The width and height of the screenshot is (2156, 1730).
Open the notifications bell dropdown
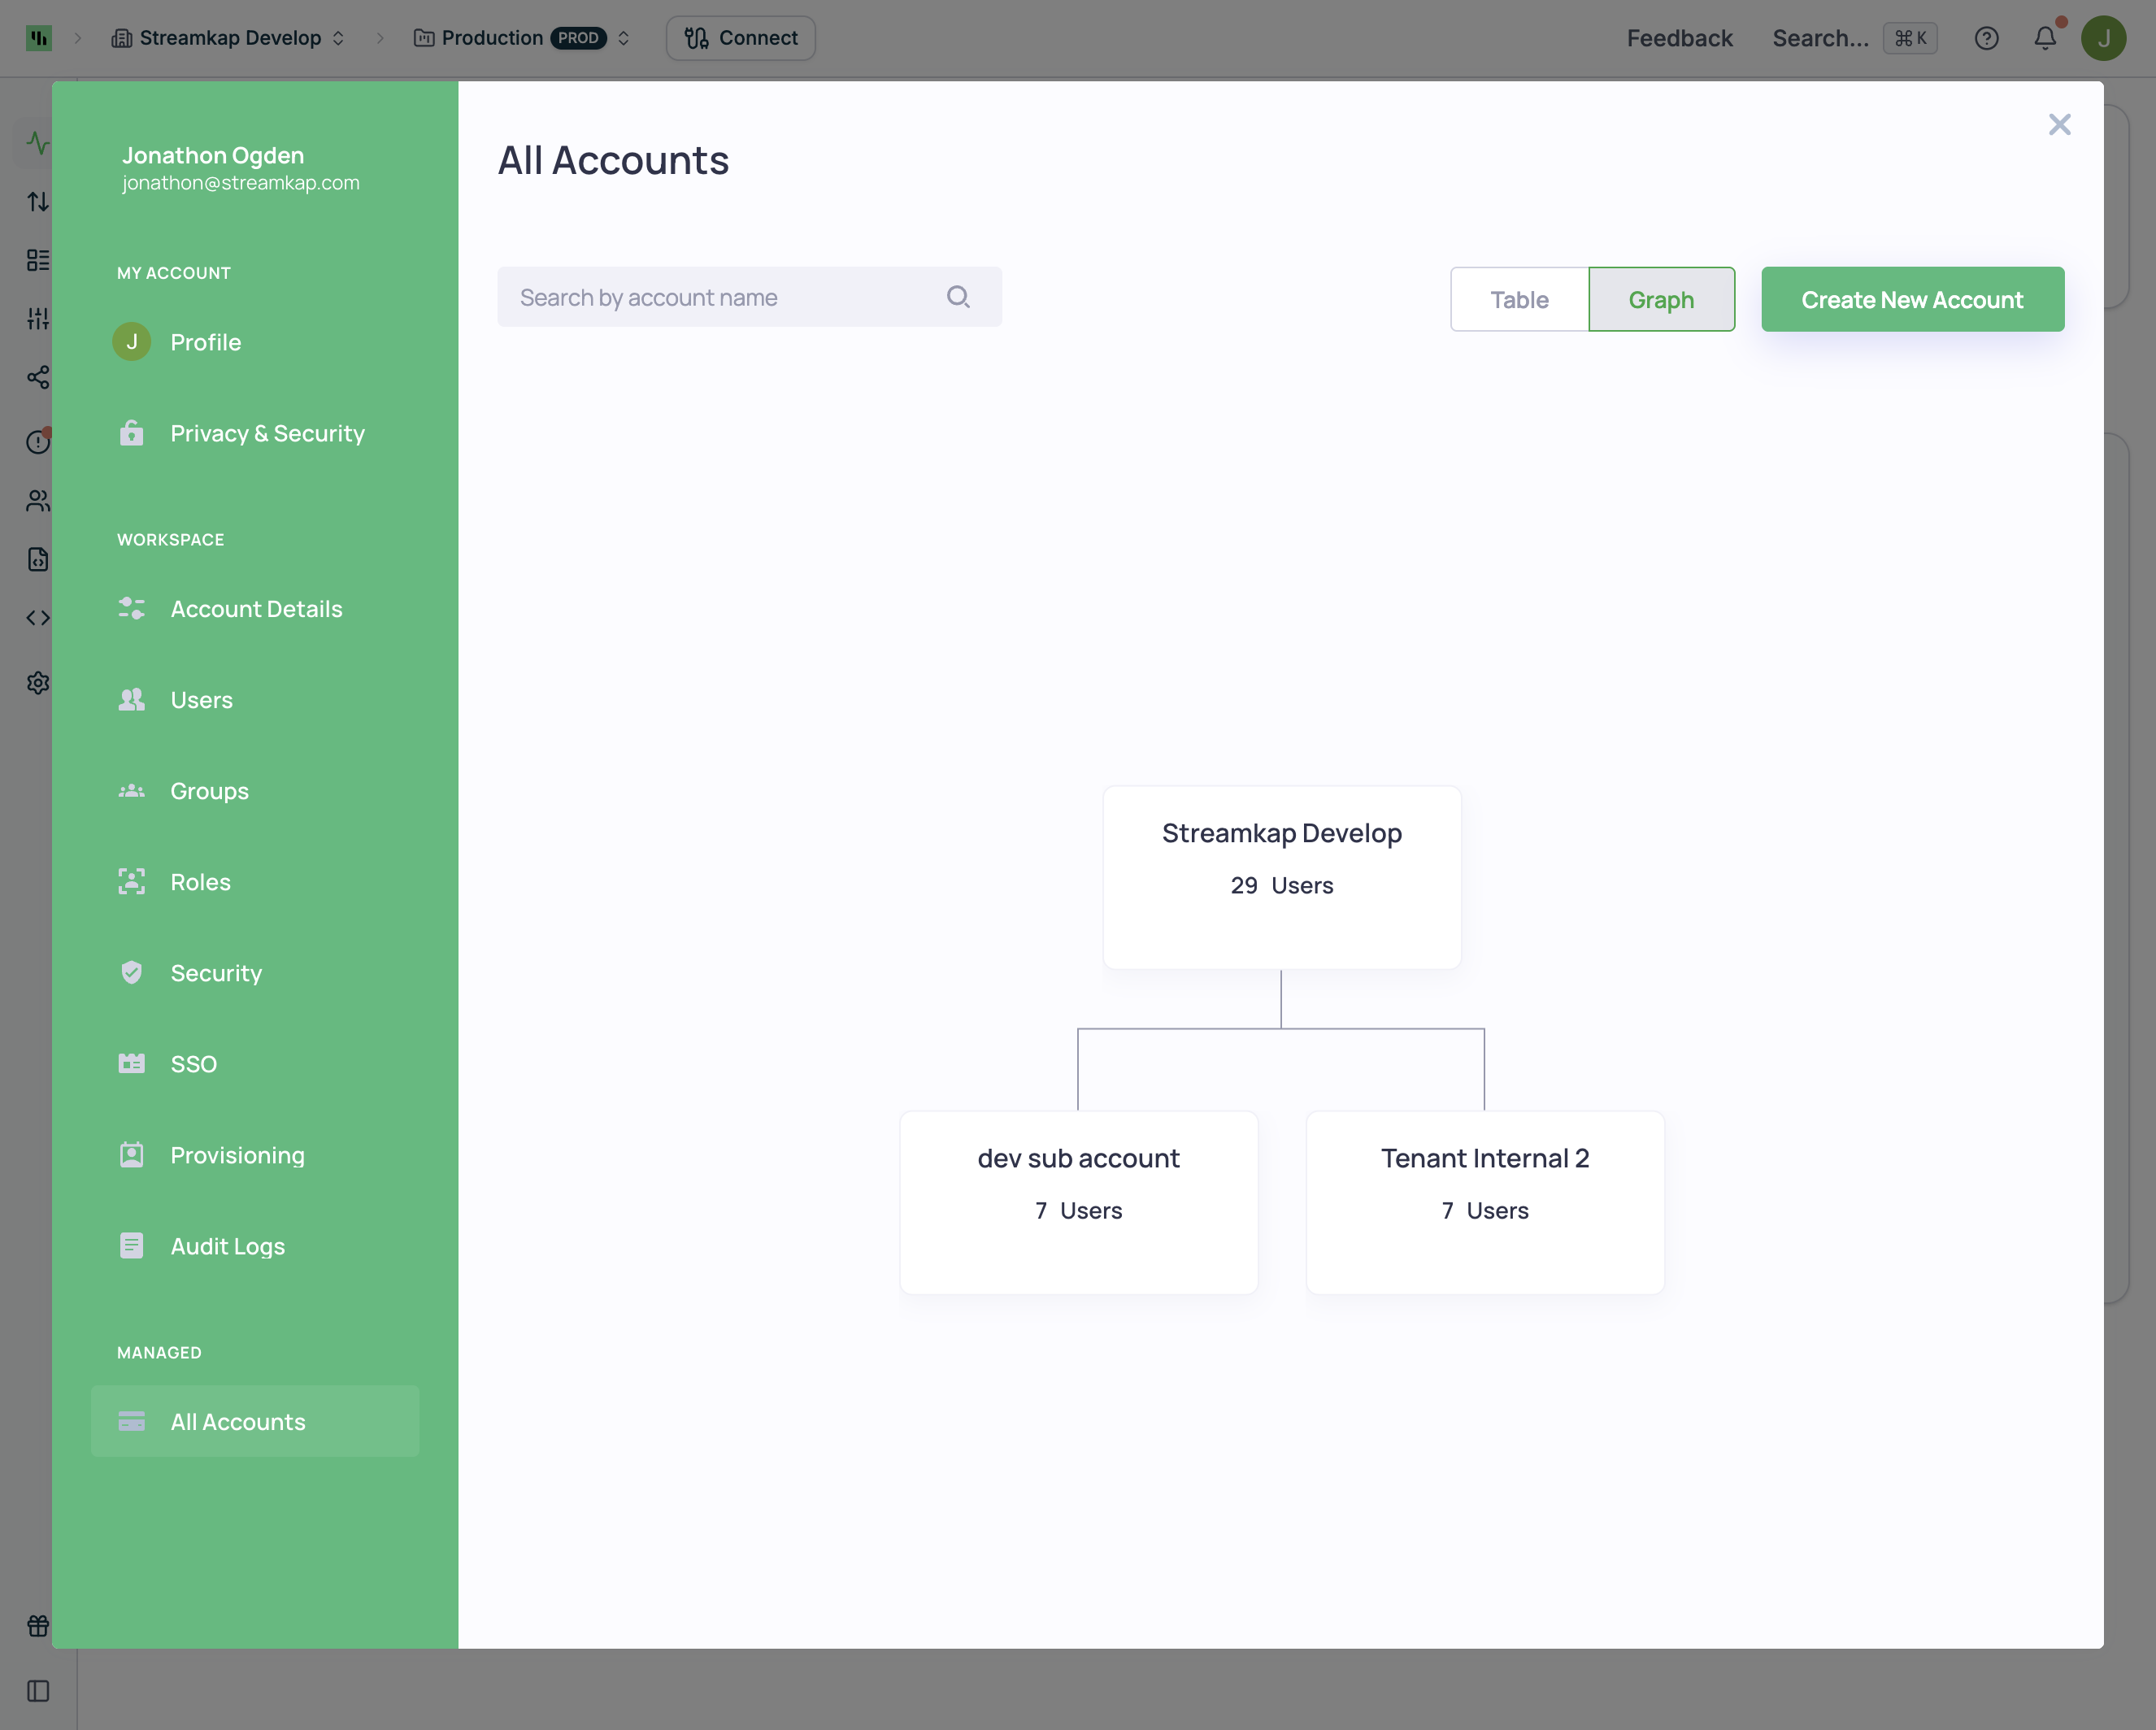[2045, 38]
